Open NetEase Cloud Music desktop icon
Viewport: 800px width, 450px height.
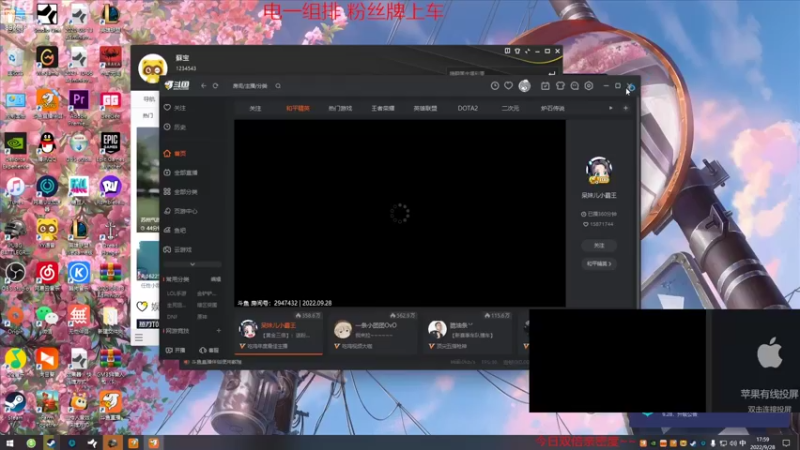point(47,273)
